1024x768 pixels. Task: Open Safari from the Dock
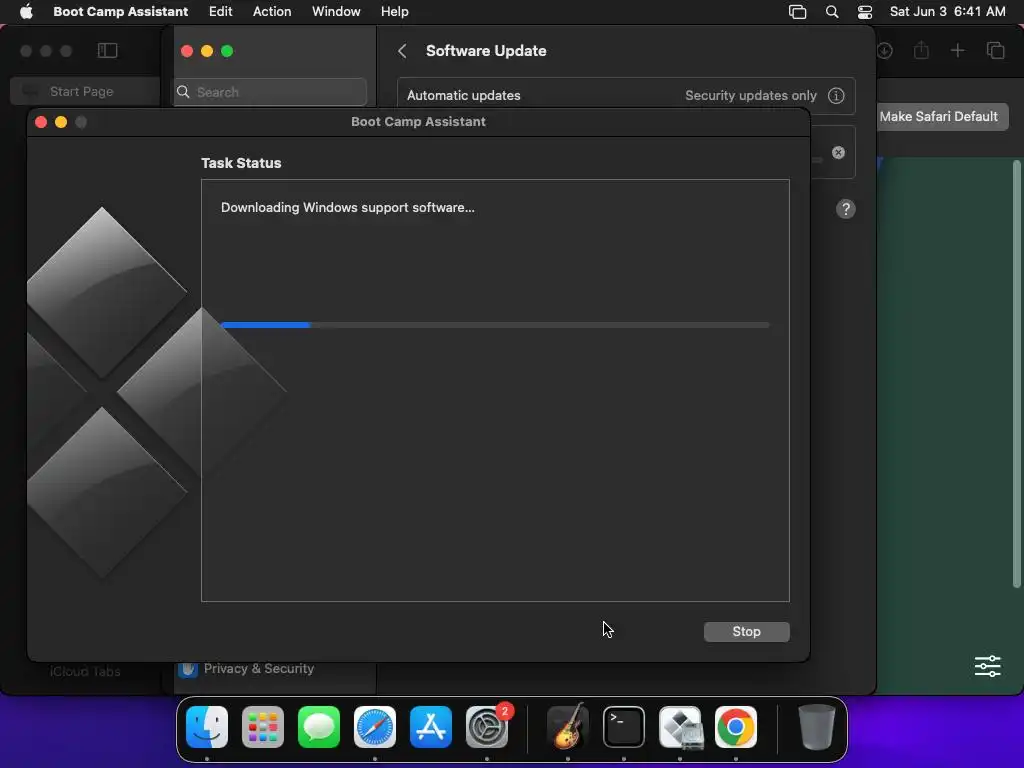(375, 727)
